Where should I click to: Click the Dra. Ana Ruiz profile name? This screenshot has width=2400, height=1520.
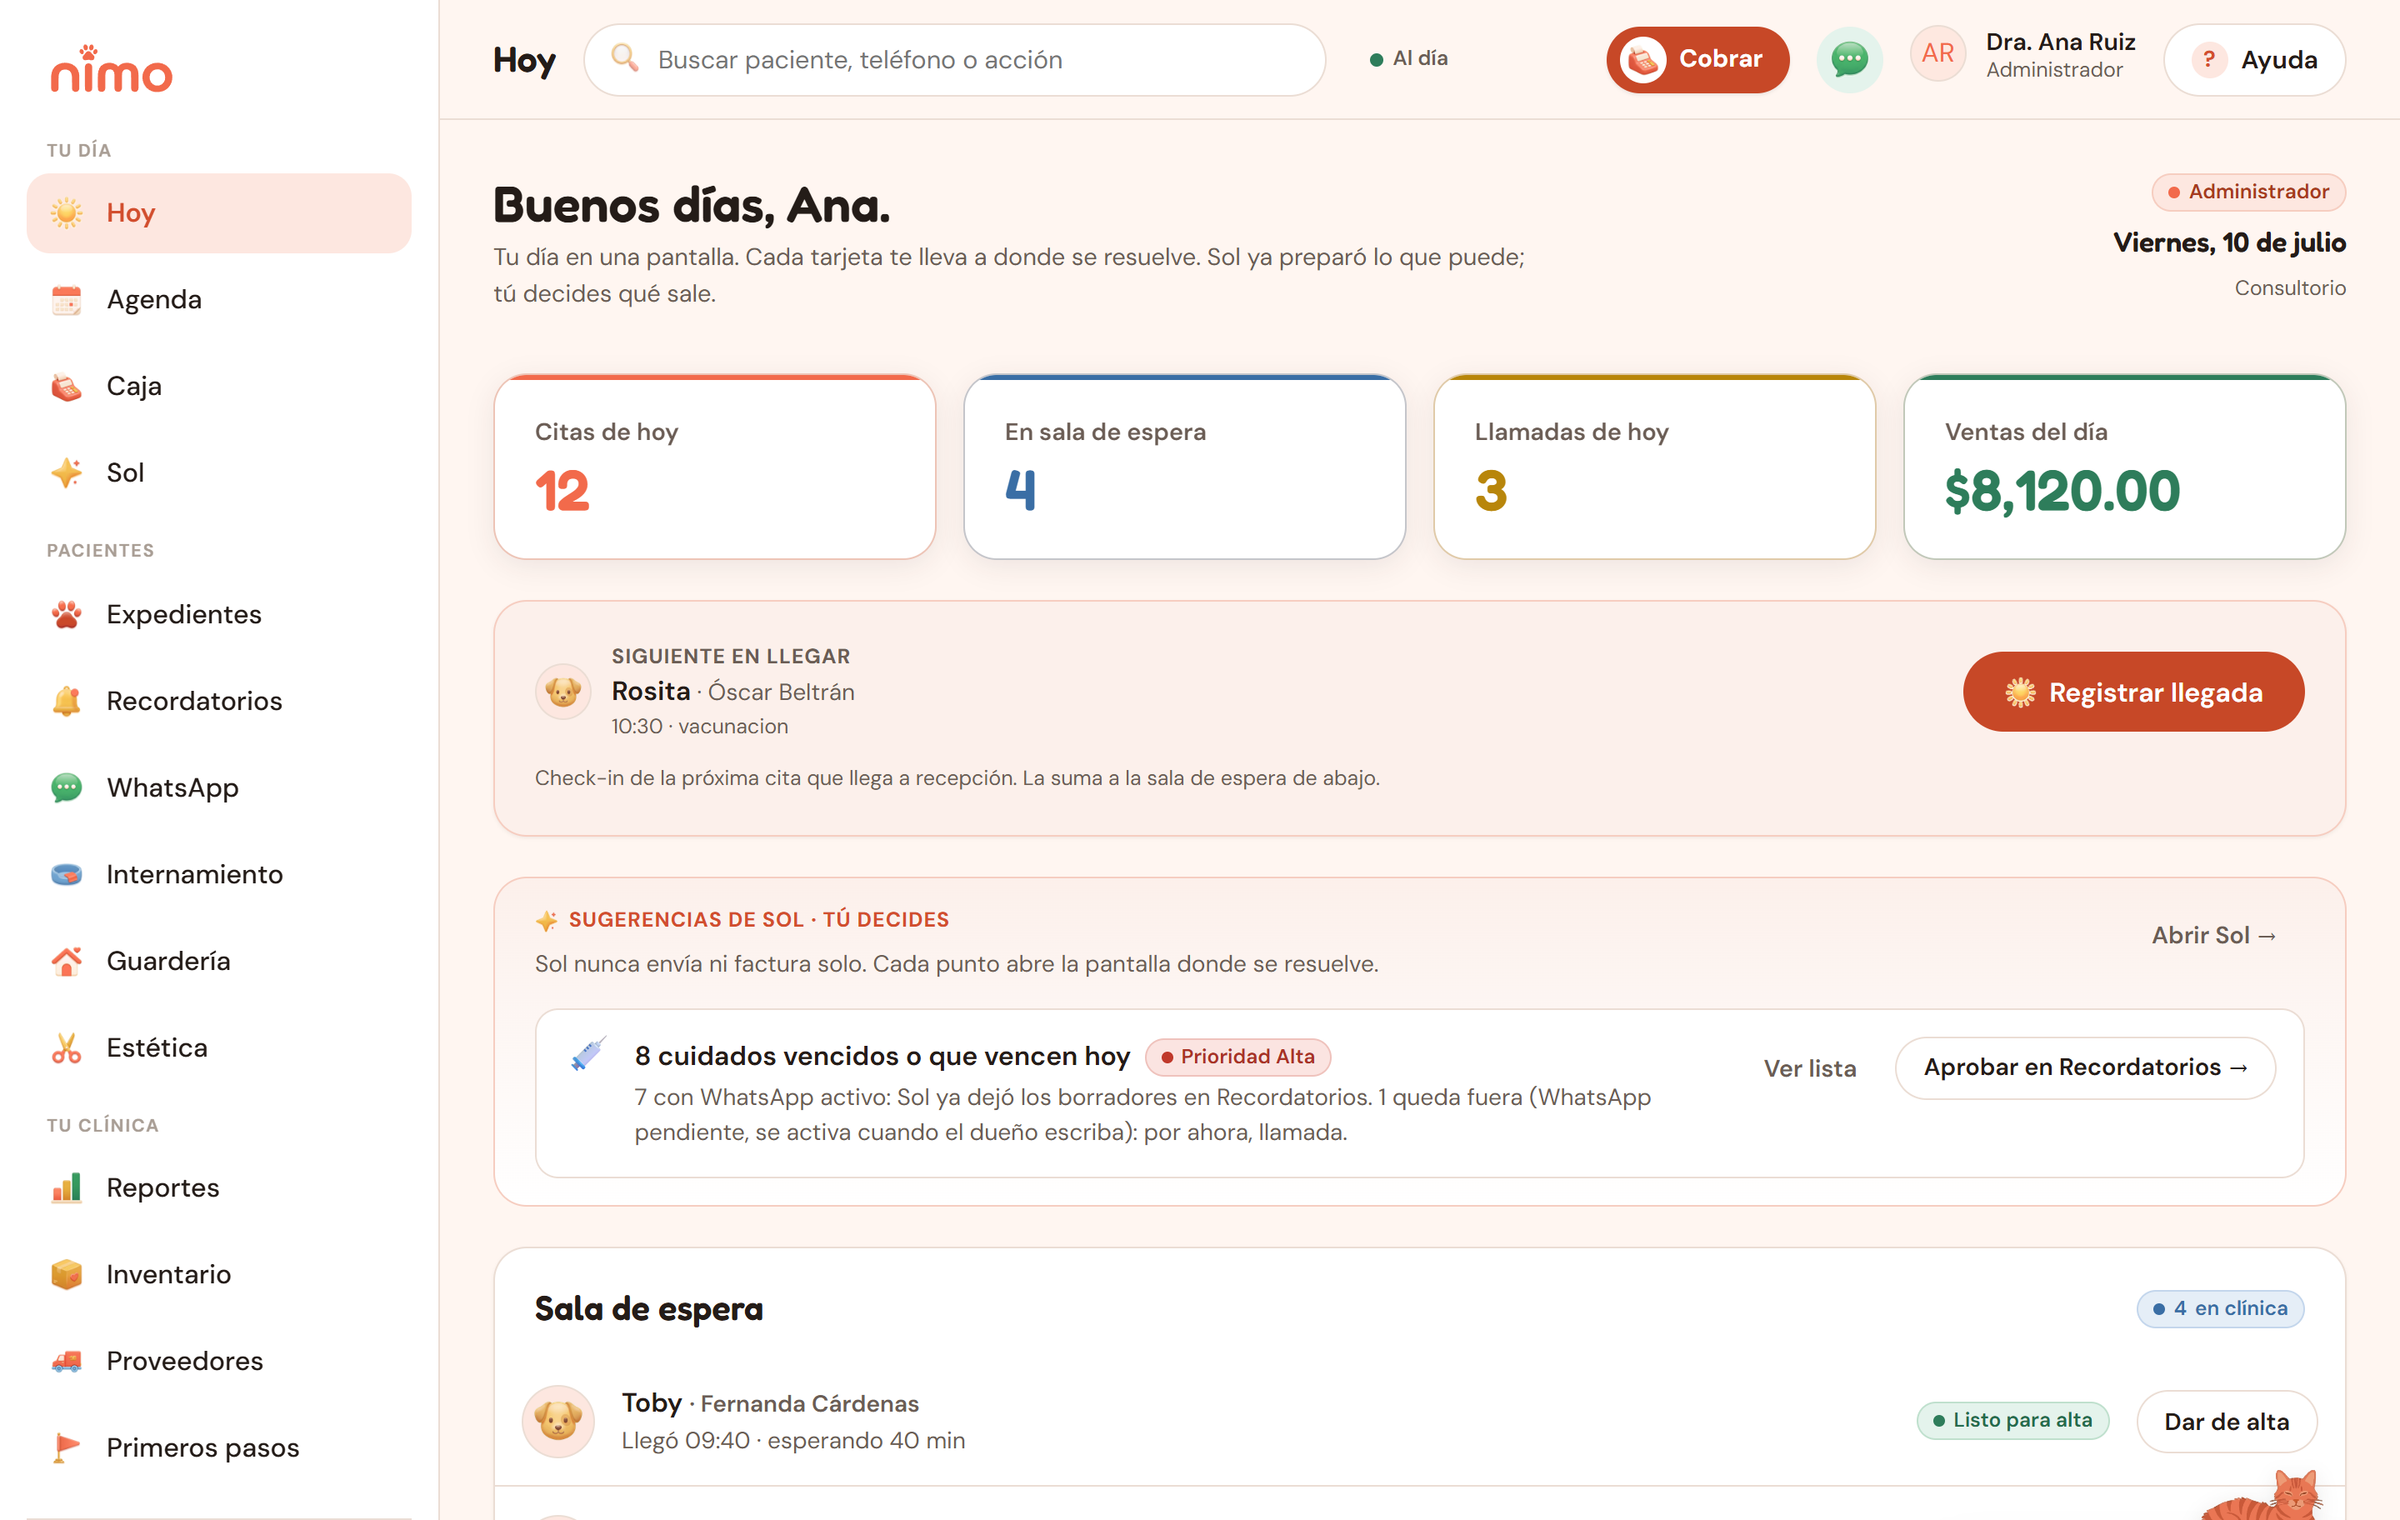(x=2060, y=42)
